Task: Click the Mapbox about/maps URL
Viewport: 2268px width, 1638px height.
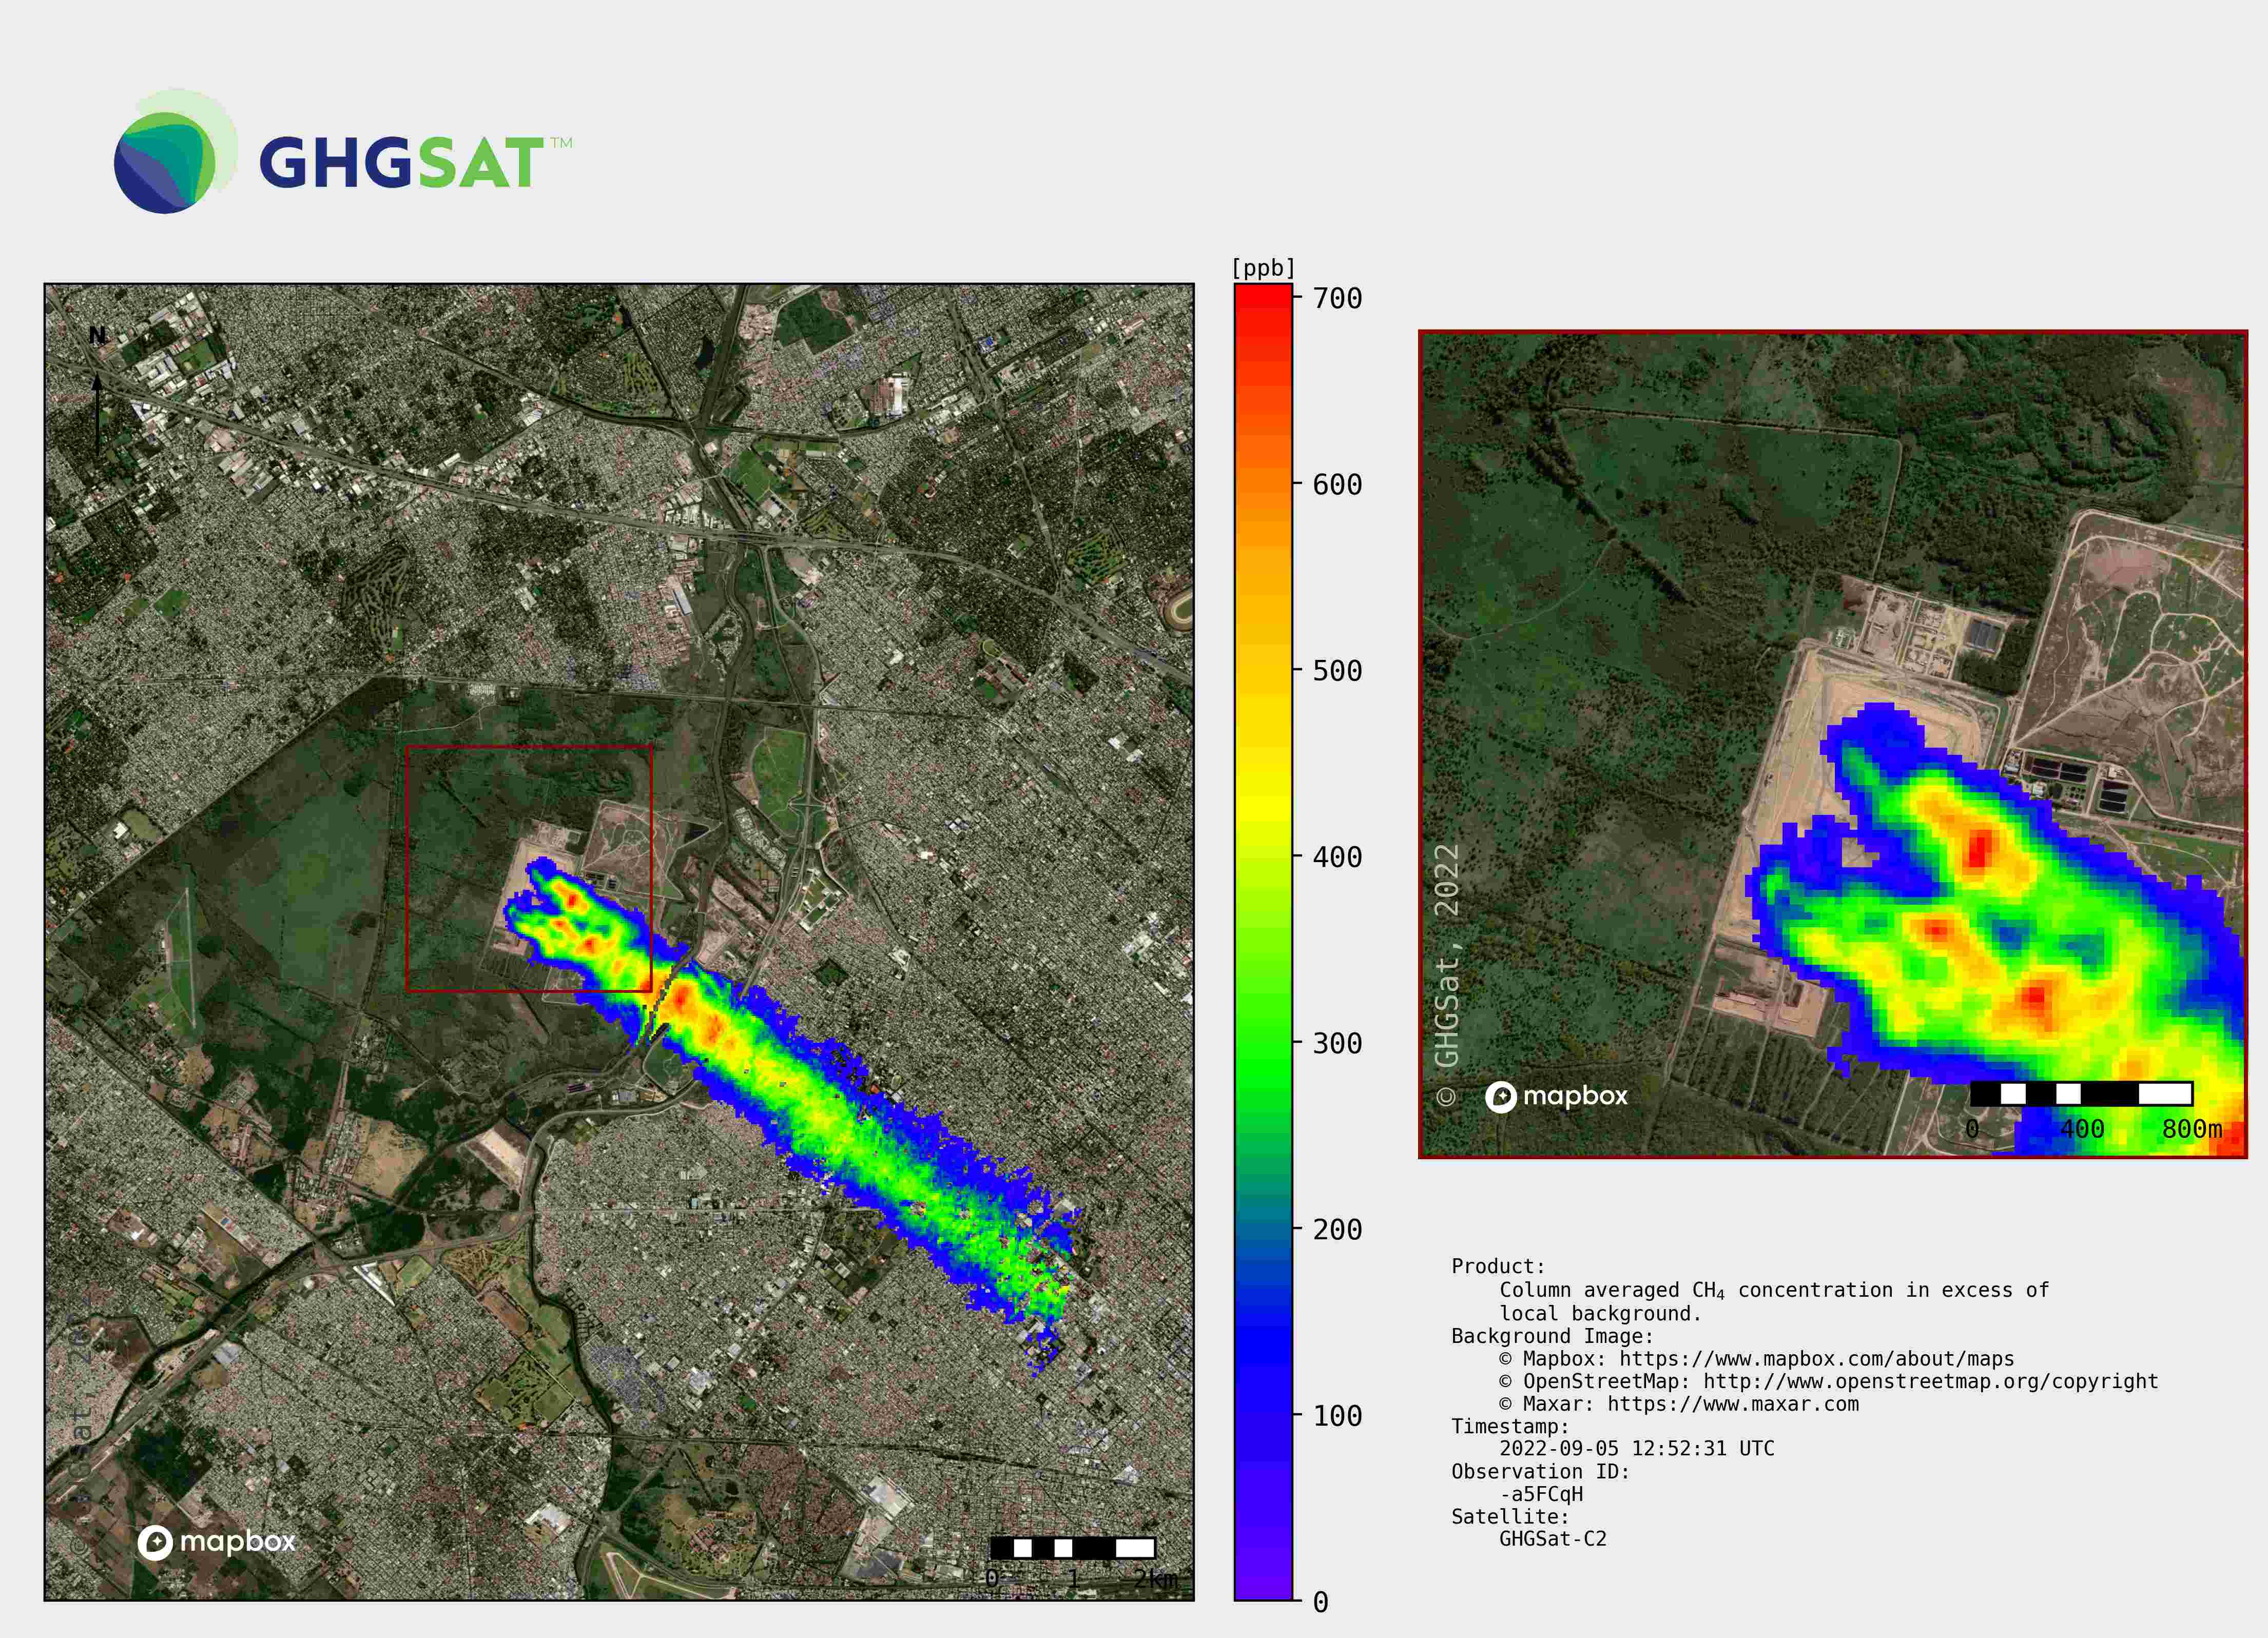Action: [1816, 1358]
